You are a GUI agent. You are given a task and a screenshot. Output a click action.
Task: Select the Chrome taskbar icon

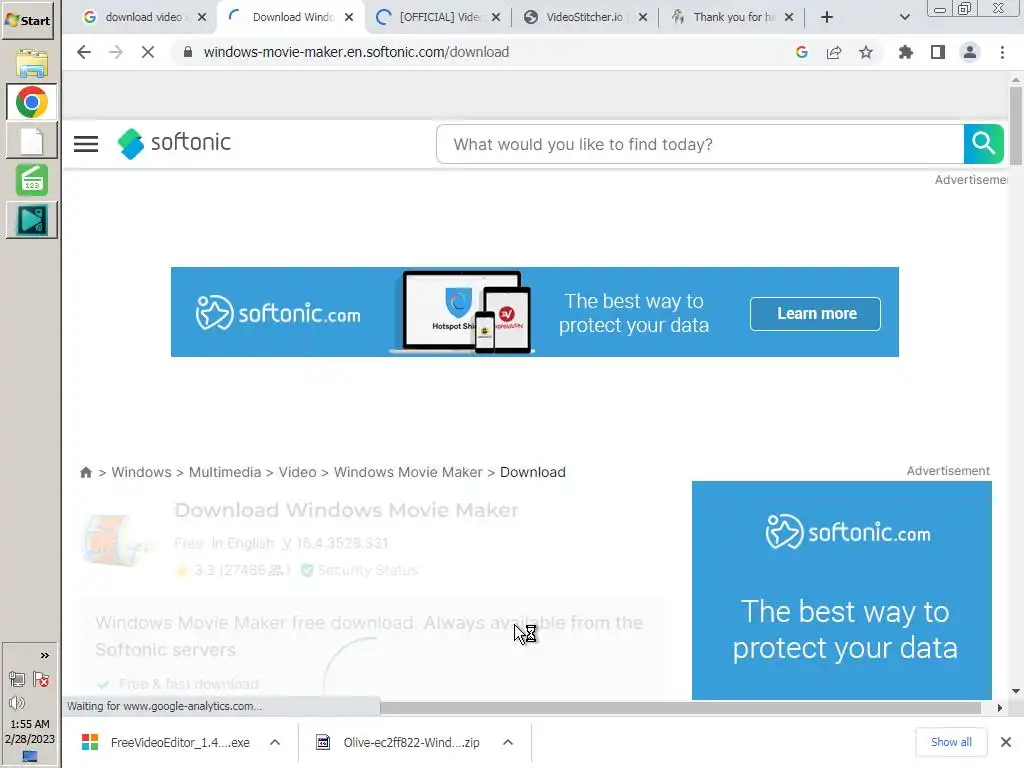(x=31, y=103)
